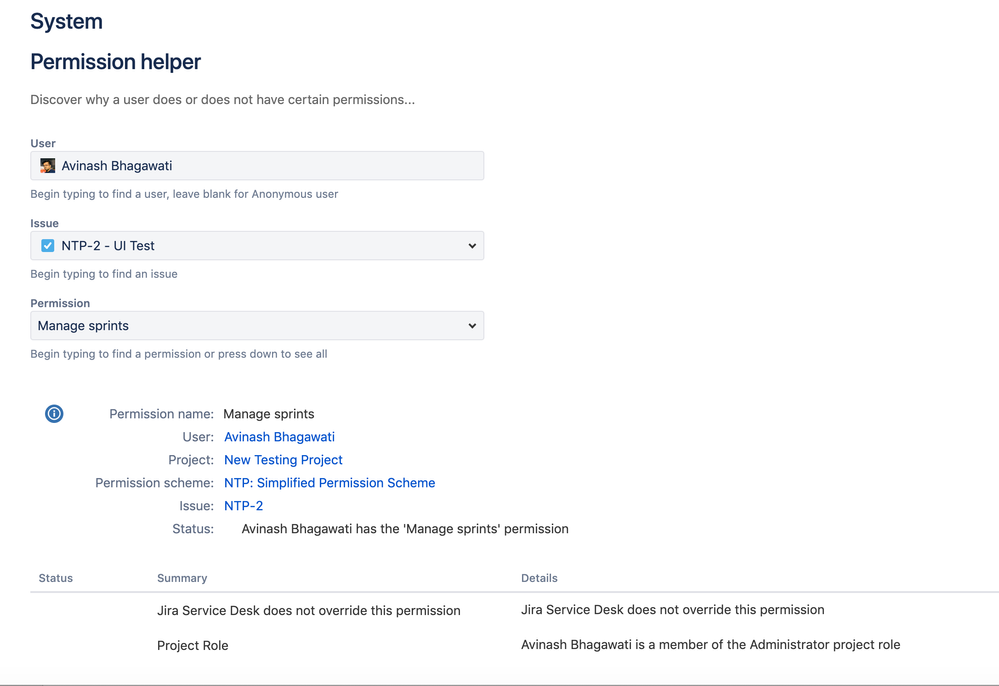The width and height of the screenshot is (999, 686).
Task: Click the chevron on the Issue selector
Action: tap(472, 245)
